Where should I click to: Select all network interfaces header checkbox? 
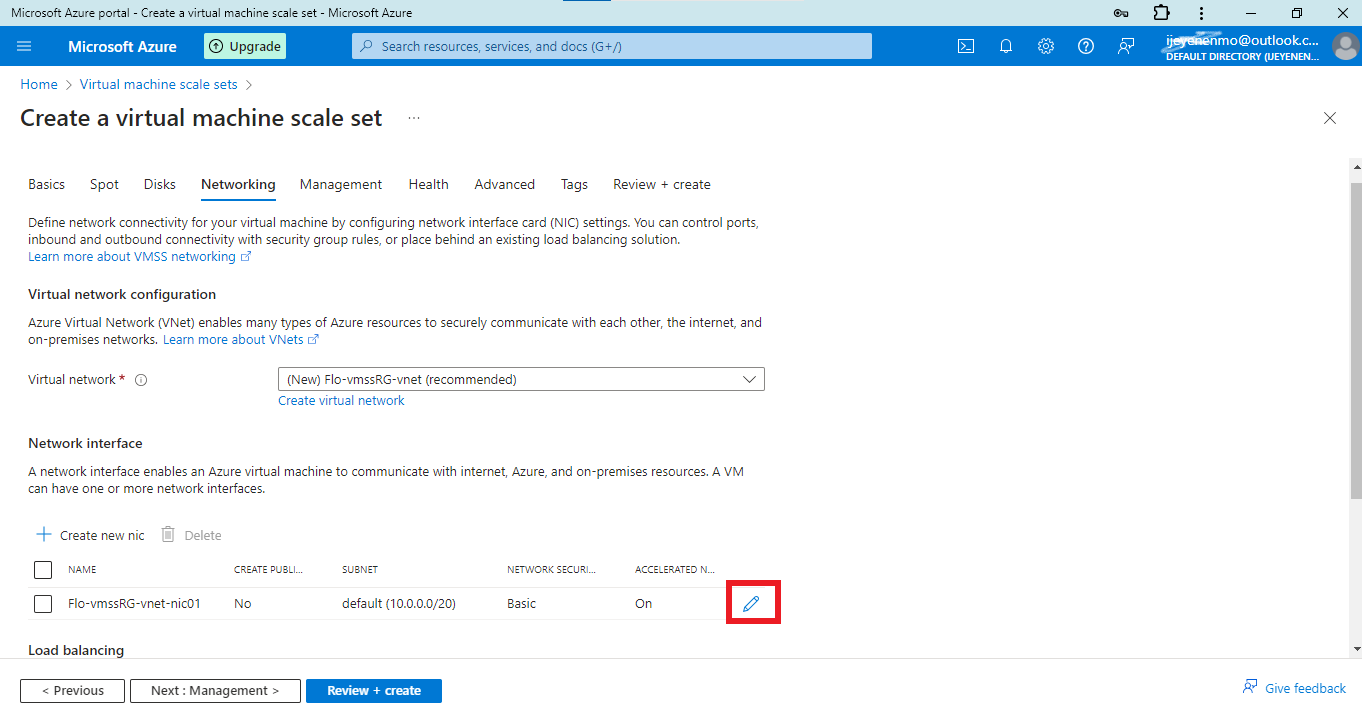(x=43, y=570)
